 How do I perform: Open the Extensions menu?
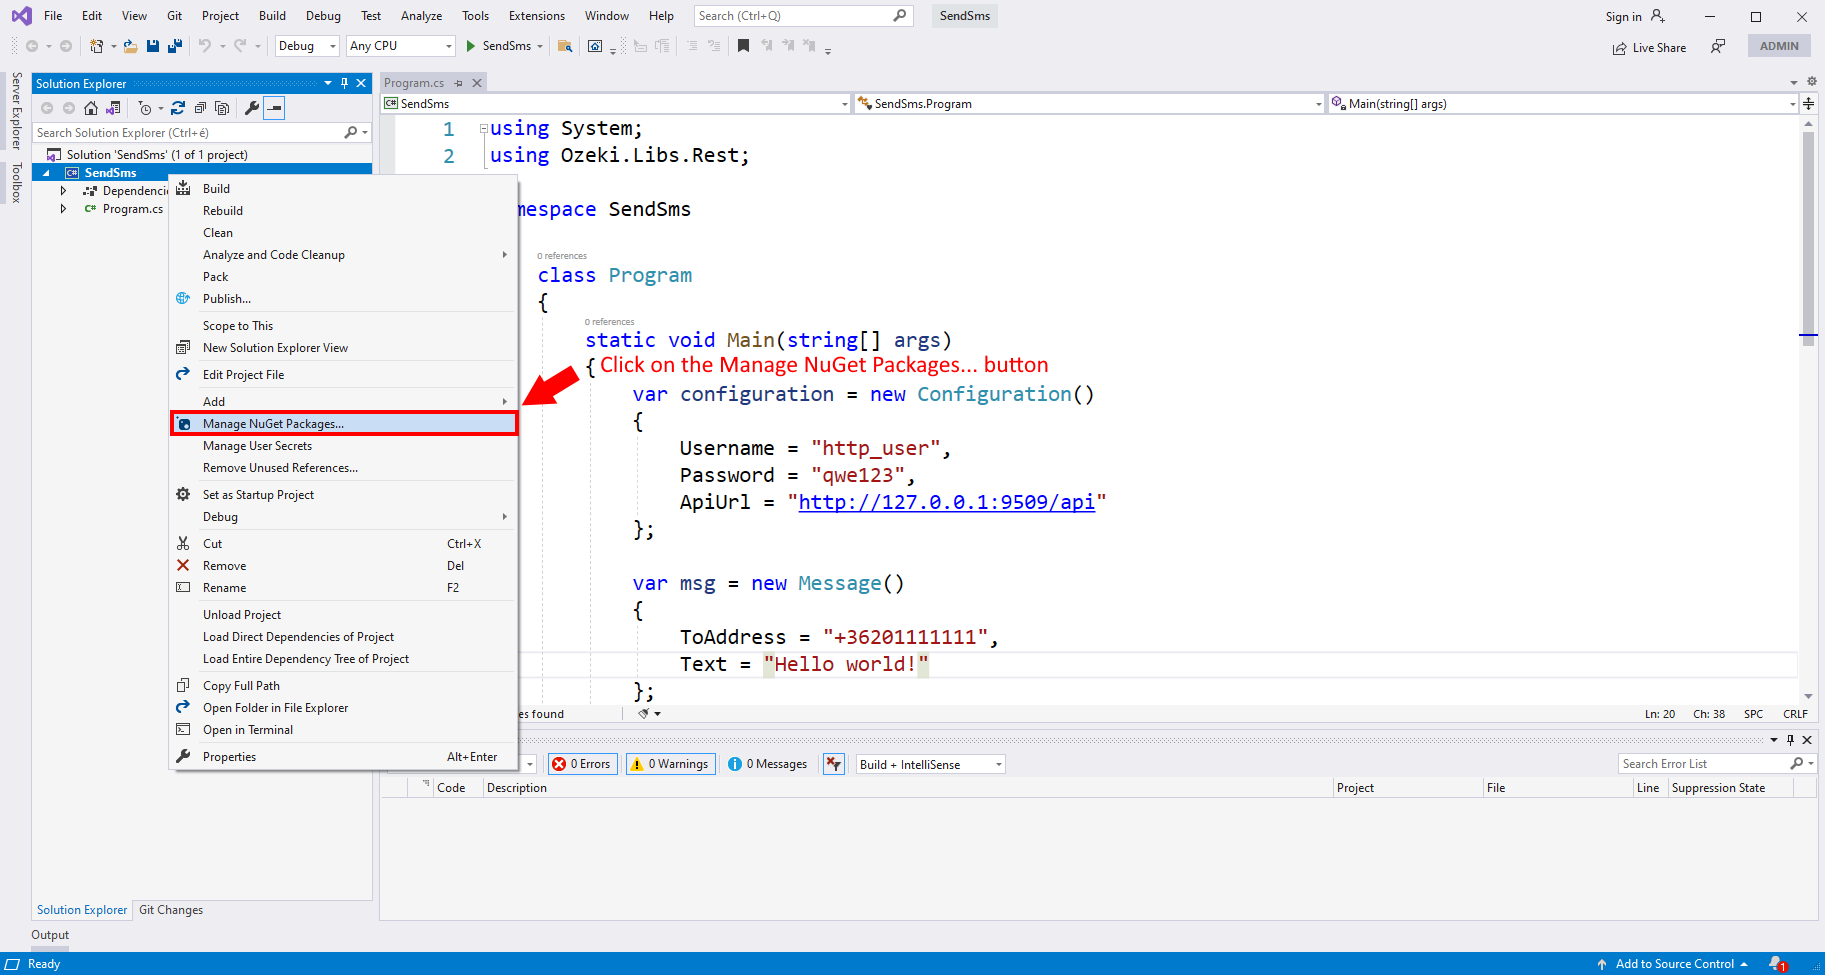coord(536,16)
